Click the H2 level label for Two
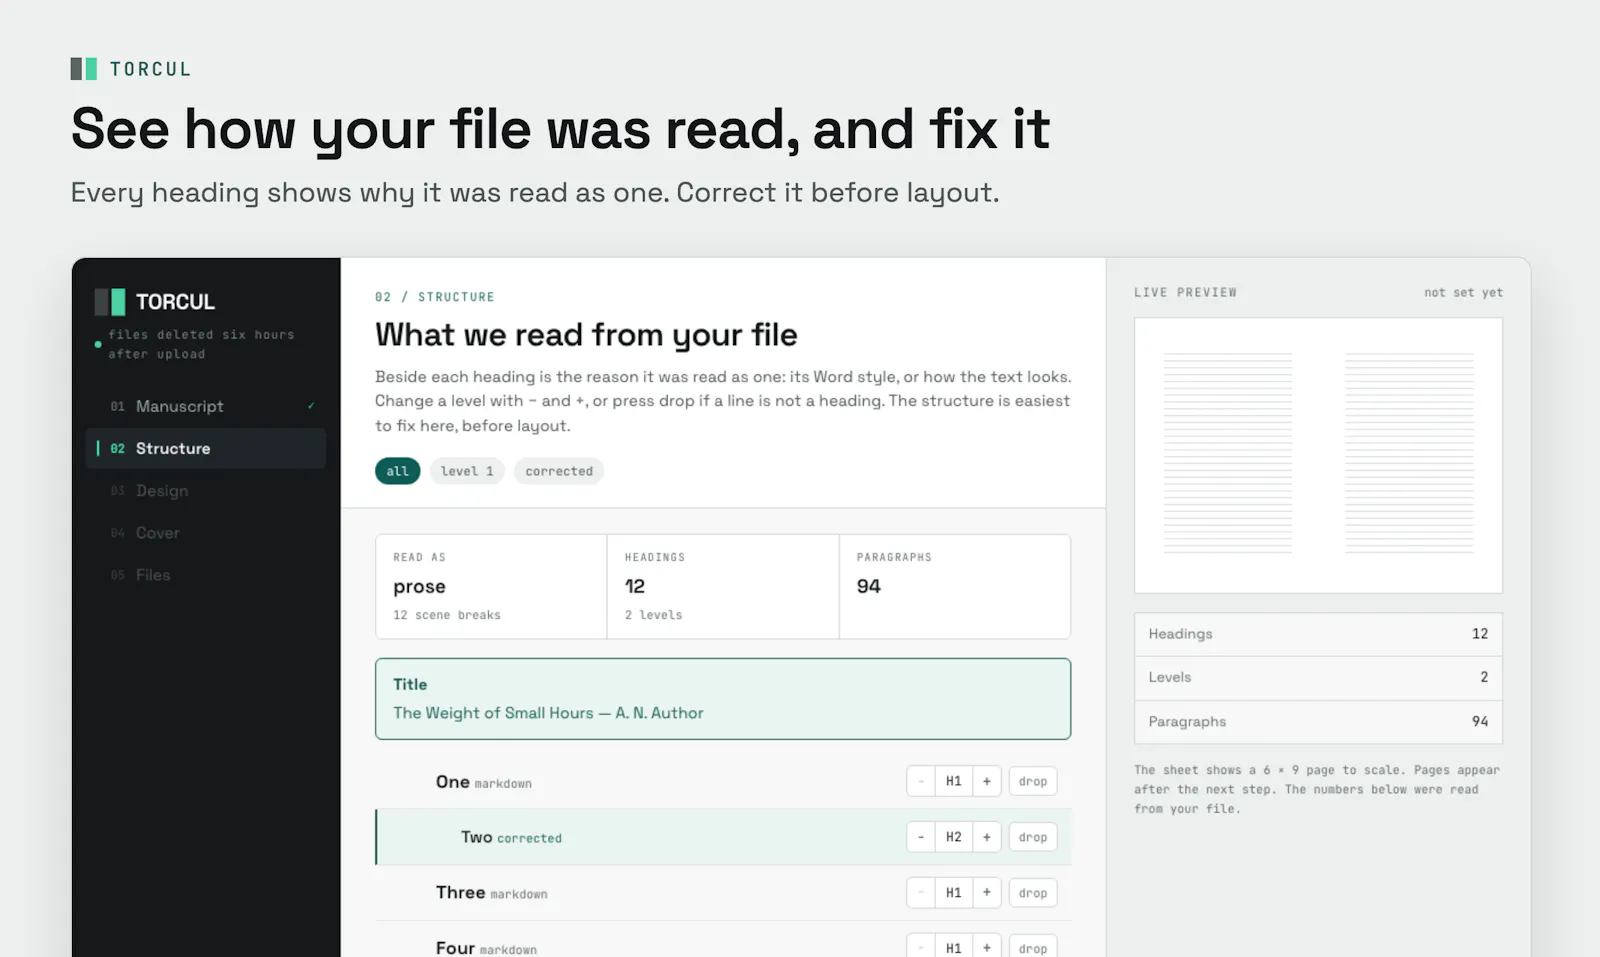 pos(954,837)
